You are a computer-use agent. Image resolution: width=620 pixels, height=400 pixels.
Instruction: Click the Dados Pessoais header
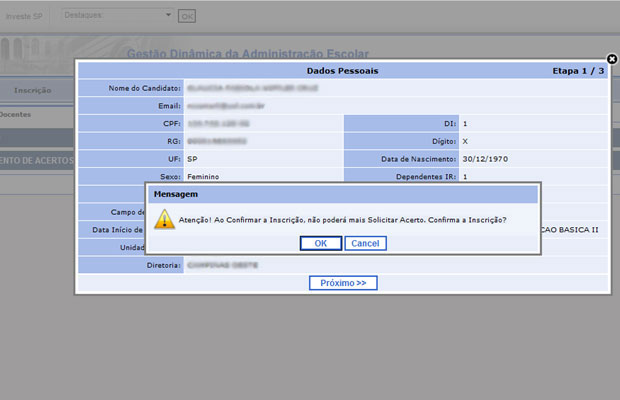pos(342,72)
